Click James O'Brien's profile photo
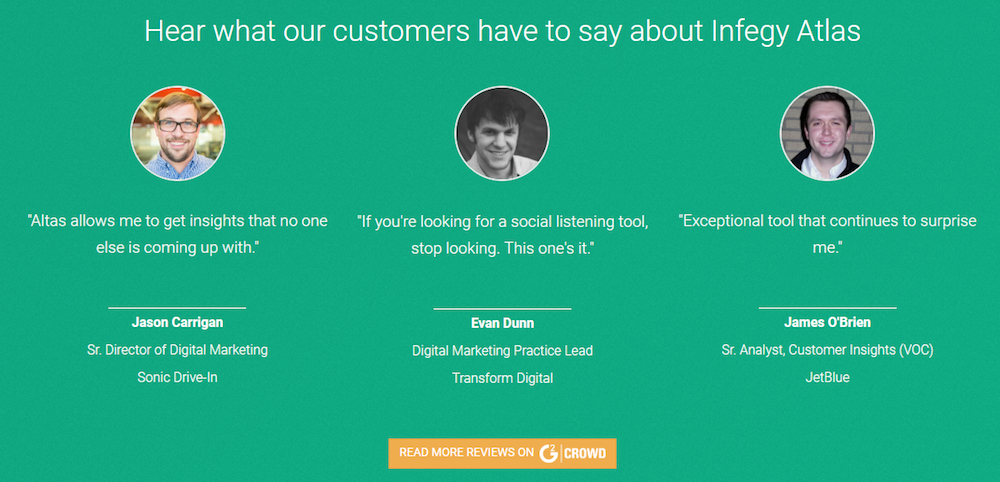1000x482 pixels. tap(827, 133)
